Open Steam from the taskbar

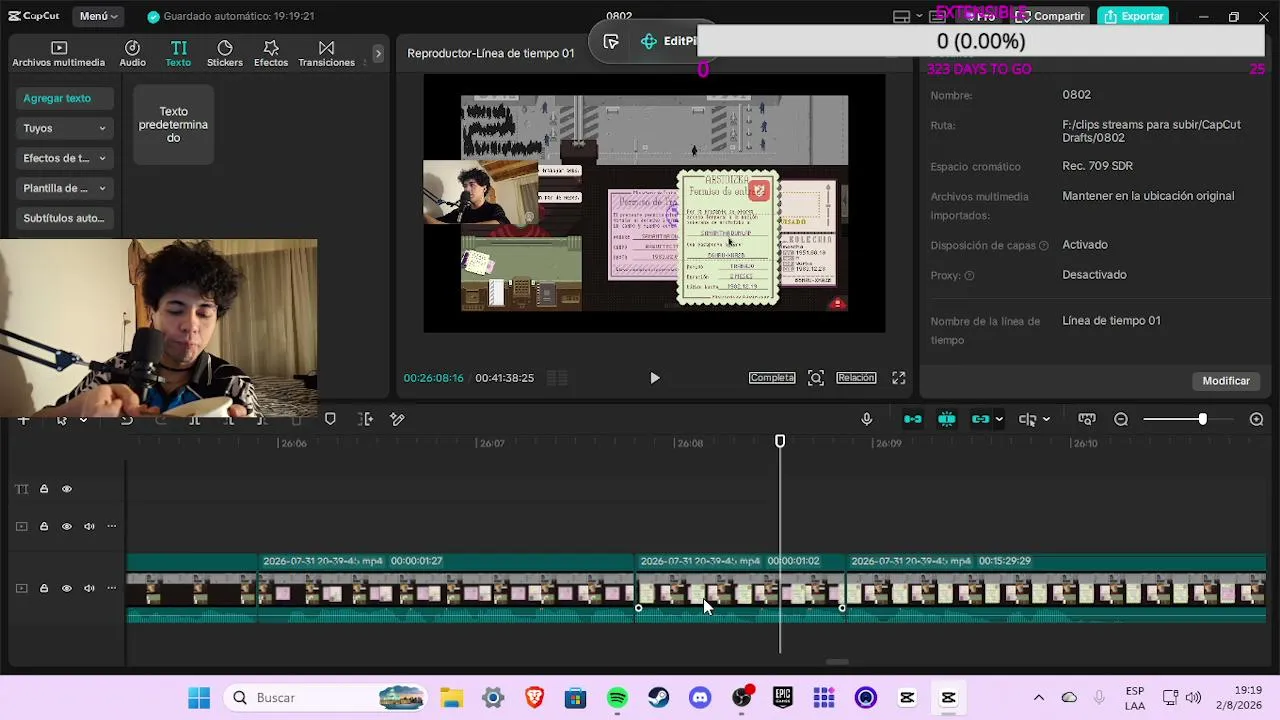(658, 698)
